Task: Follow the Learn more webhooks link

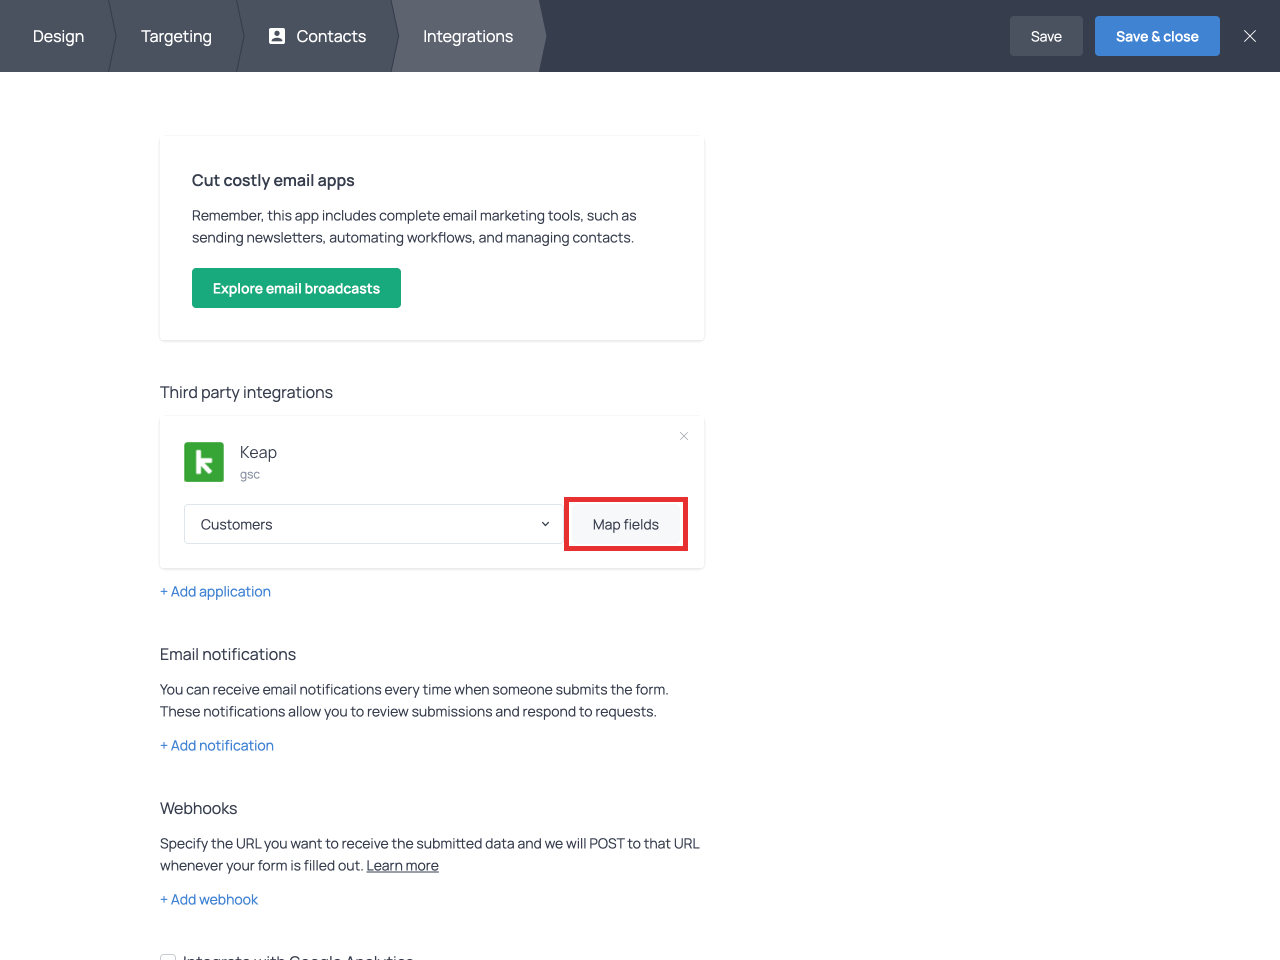Action: [402, 866]
